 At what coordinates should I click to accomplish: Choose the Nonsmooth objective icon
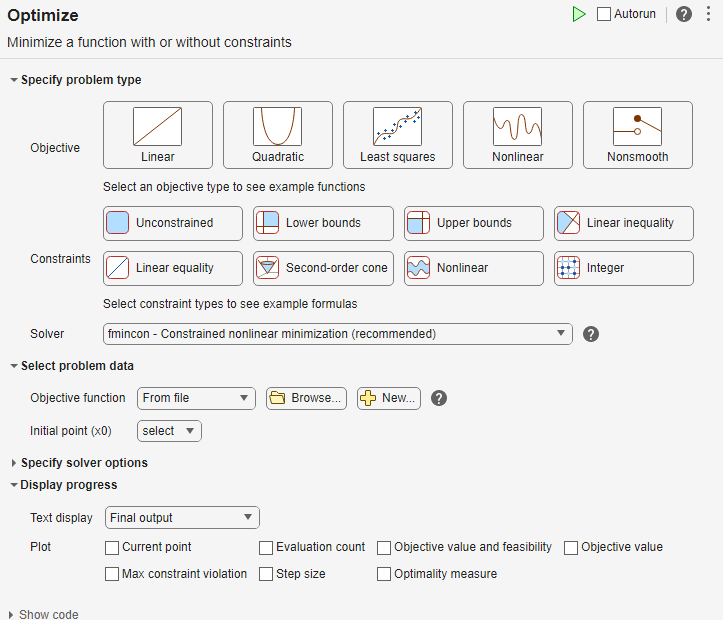pos(637,134)
